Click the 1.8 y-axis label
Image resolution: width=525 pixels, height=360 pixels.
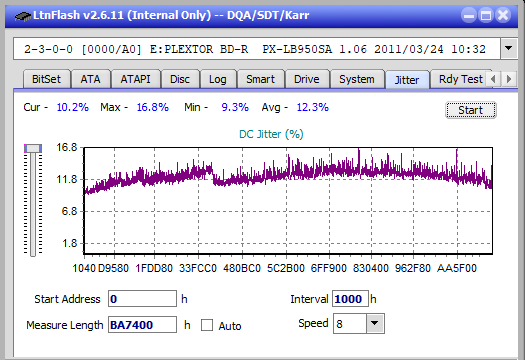point(69,243)
